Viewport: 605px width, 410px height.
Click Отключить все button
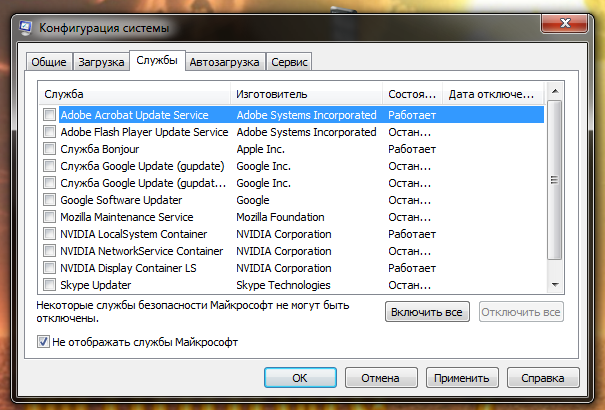pos(521,312)
